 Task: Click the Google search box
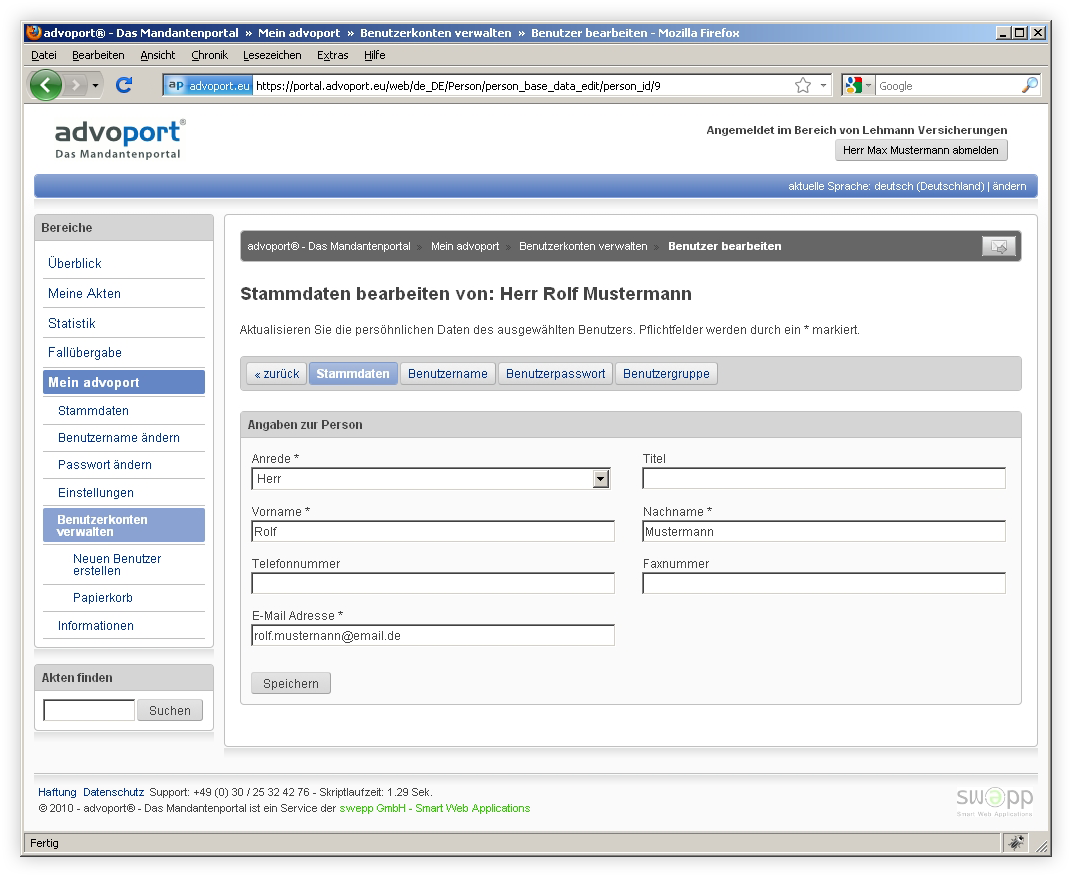(947, 85)
